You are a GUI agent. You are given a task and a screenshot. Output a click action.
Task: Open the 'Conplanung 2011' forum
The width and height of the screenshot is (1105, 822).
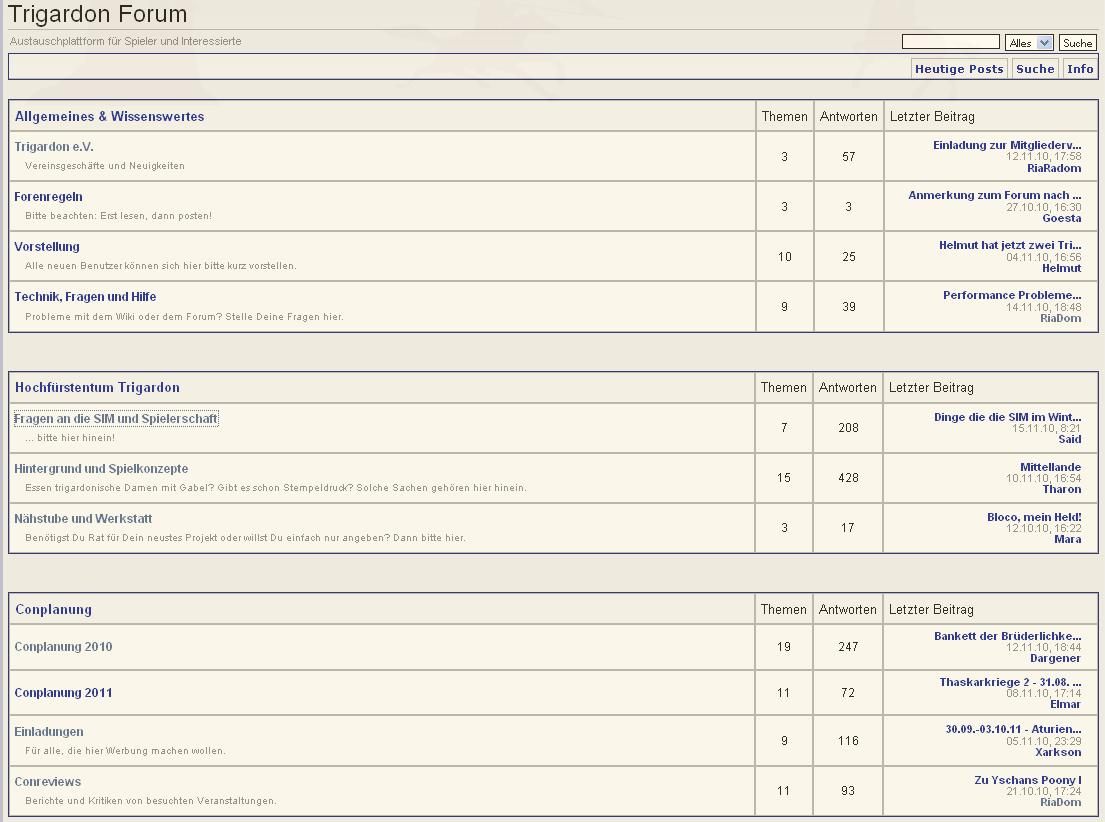coord(63,693)
